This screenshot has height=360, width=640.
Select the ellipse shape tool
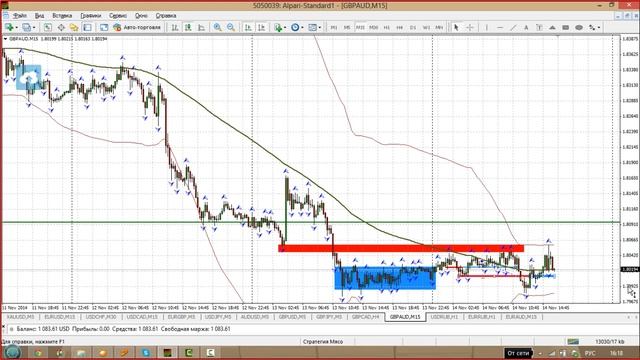(579, 27)
